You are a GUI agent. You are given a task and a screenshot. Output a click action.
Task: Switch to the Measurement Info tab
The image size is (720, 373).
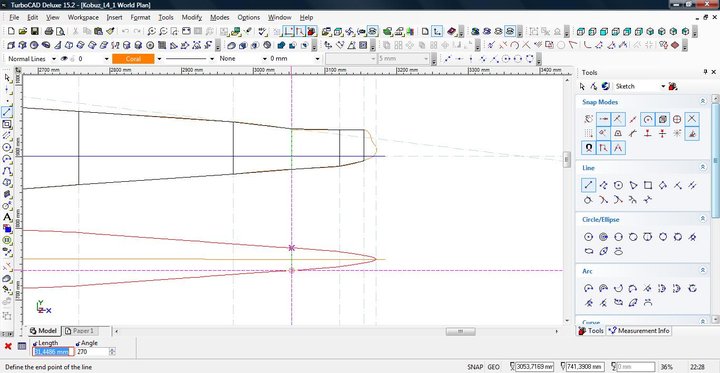[x=639, y=331]
